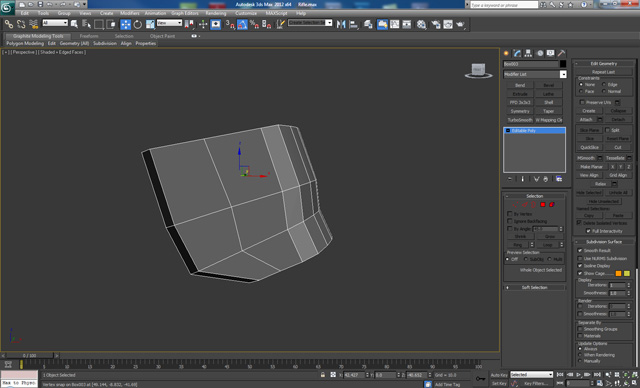Collapse the Selection rollout
This screenshot has width=640, height=388.
click(x=534, y=196)
